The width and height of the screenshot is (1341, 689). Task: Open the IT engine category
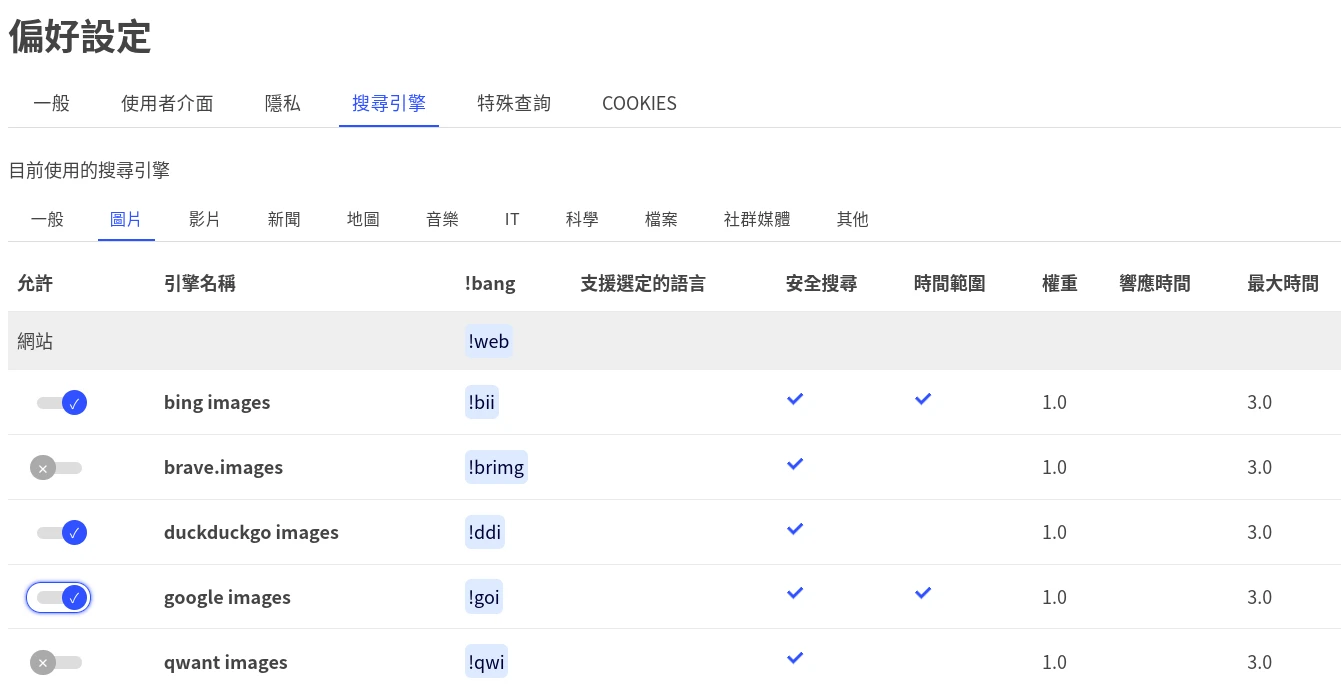pyautogui.click(x=512, y=219)
